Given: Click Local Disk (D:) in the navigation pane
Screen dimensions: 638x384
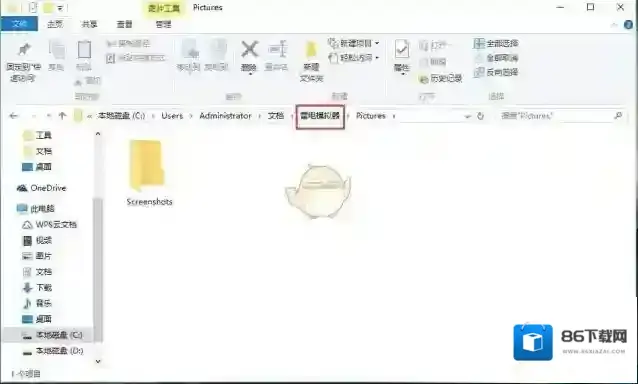Looking at the screenshot, I should pos(52,351).
